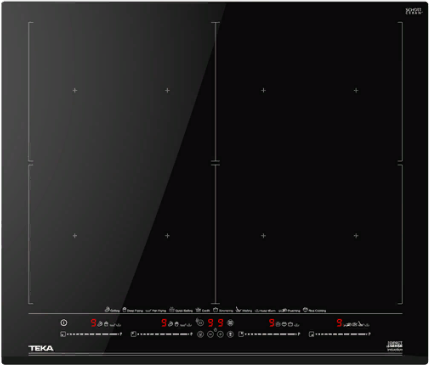Viewport: 429px width, 366px height.
Task: Tap the circular icon left of timer minus
Action: [x=200, y=334]
